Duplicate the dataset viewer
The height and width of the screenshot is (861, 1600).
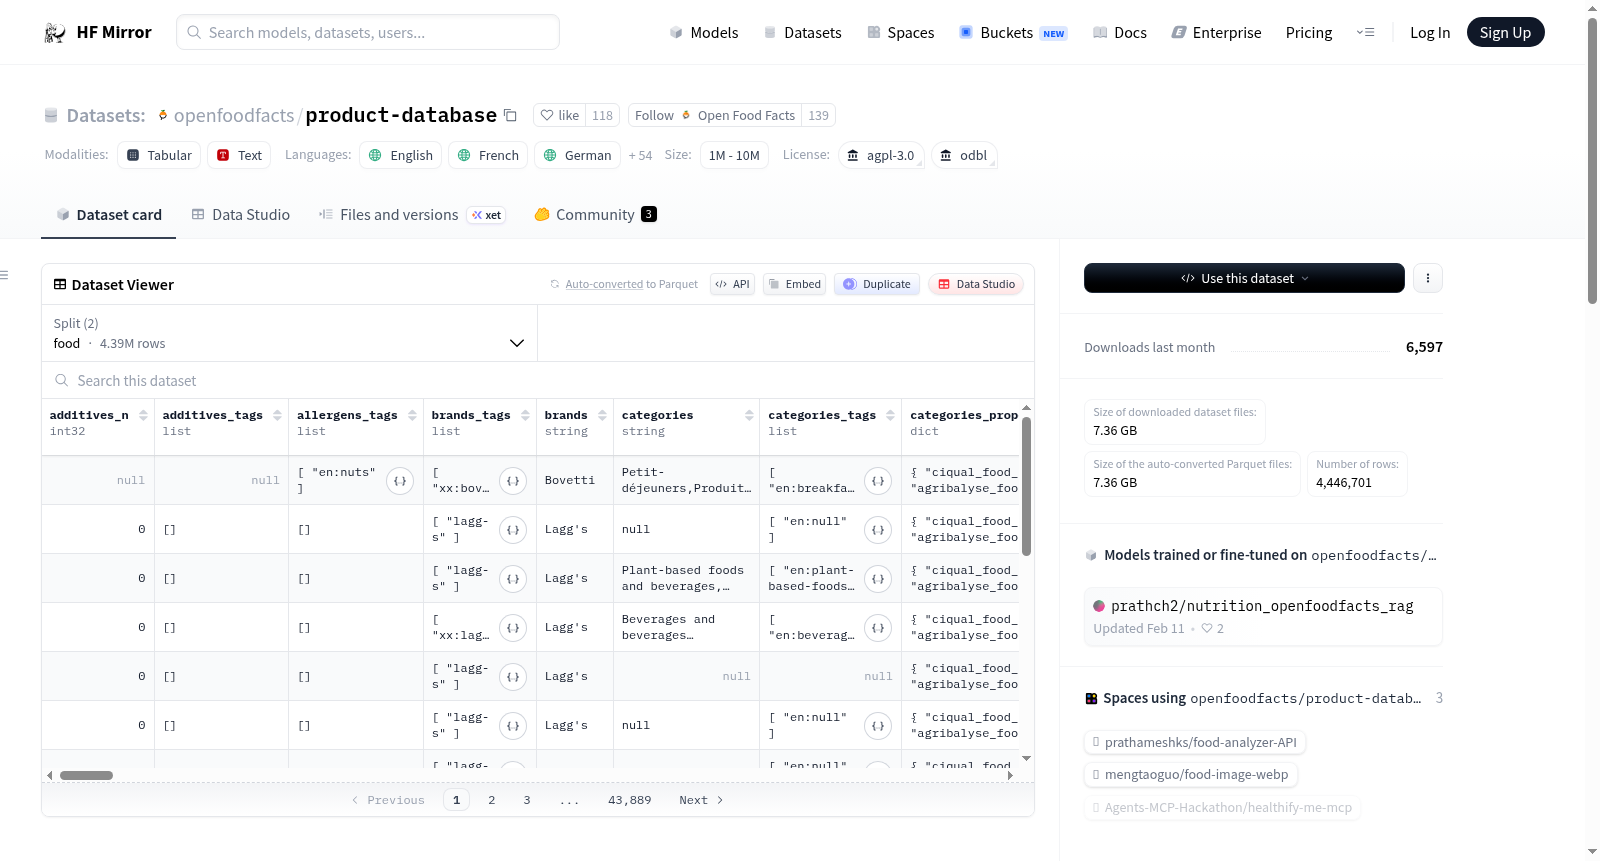[x=877, y=284]
